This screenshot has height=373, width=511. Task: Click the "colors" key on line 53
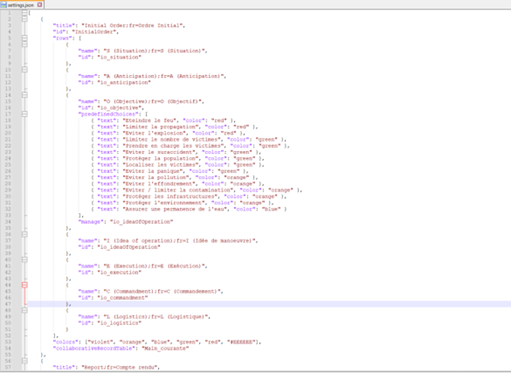[x=66, y=342]
